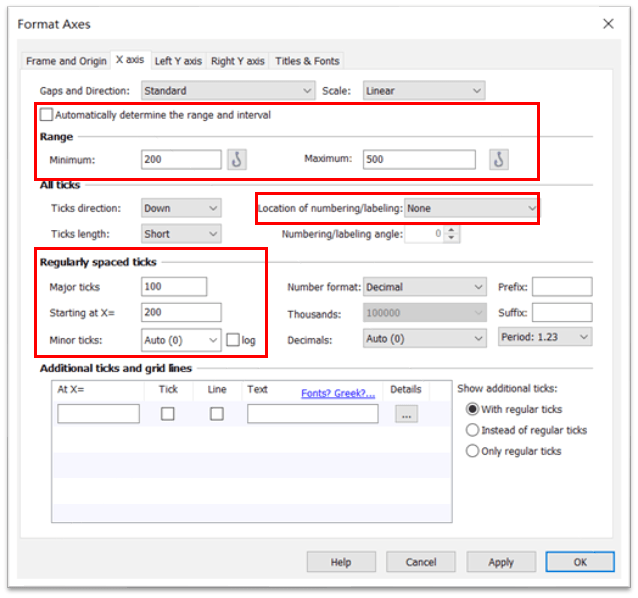Expand the Number format Decimal dropdown
Viewport: 638px width, 598px height.
(425, 287)
